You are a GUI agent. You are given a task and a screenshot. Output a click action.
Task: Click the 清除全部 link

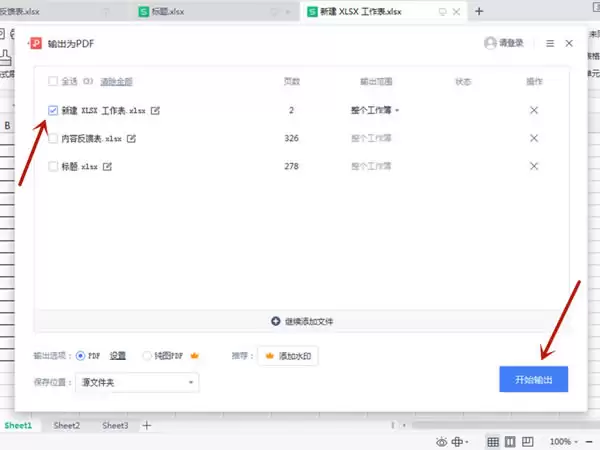pyautogui.click(x=116, y=82)
